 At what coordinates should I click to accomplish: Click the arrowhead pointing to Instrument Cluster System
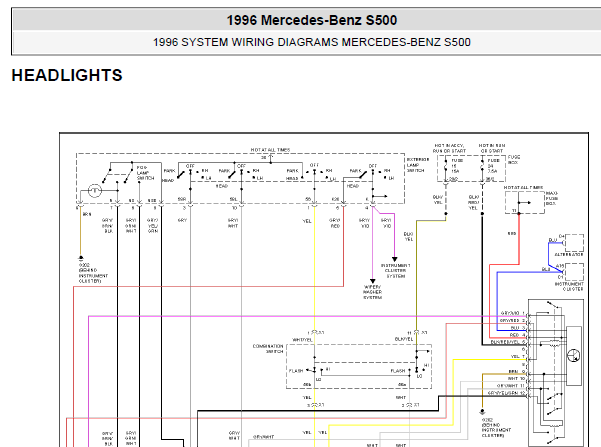394,260
